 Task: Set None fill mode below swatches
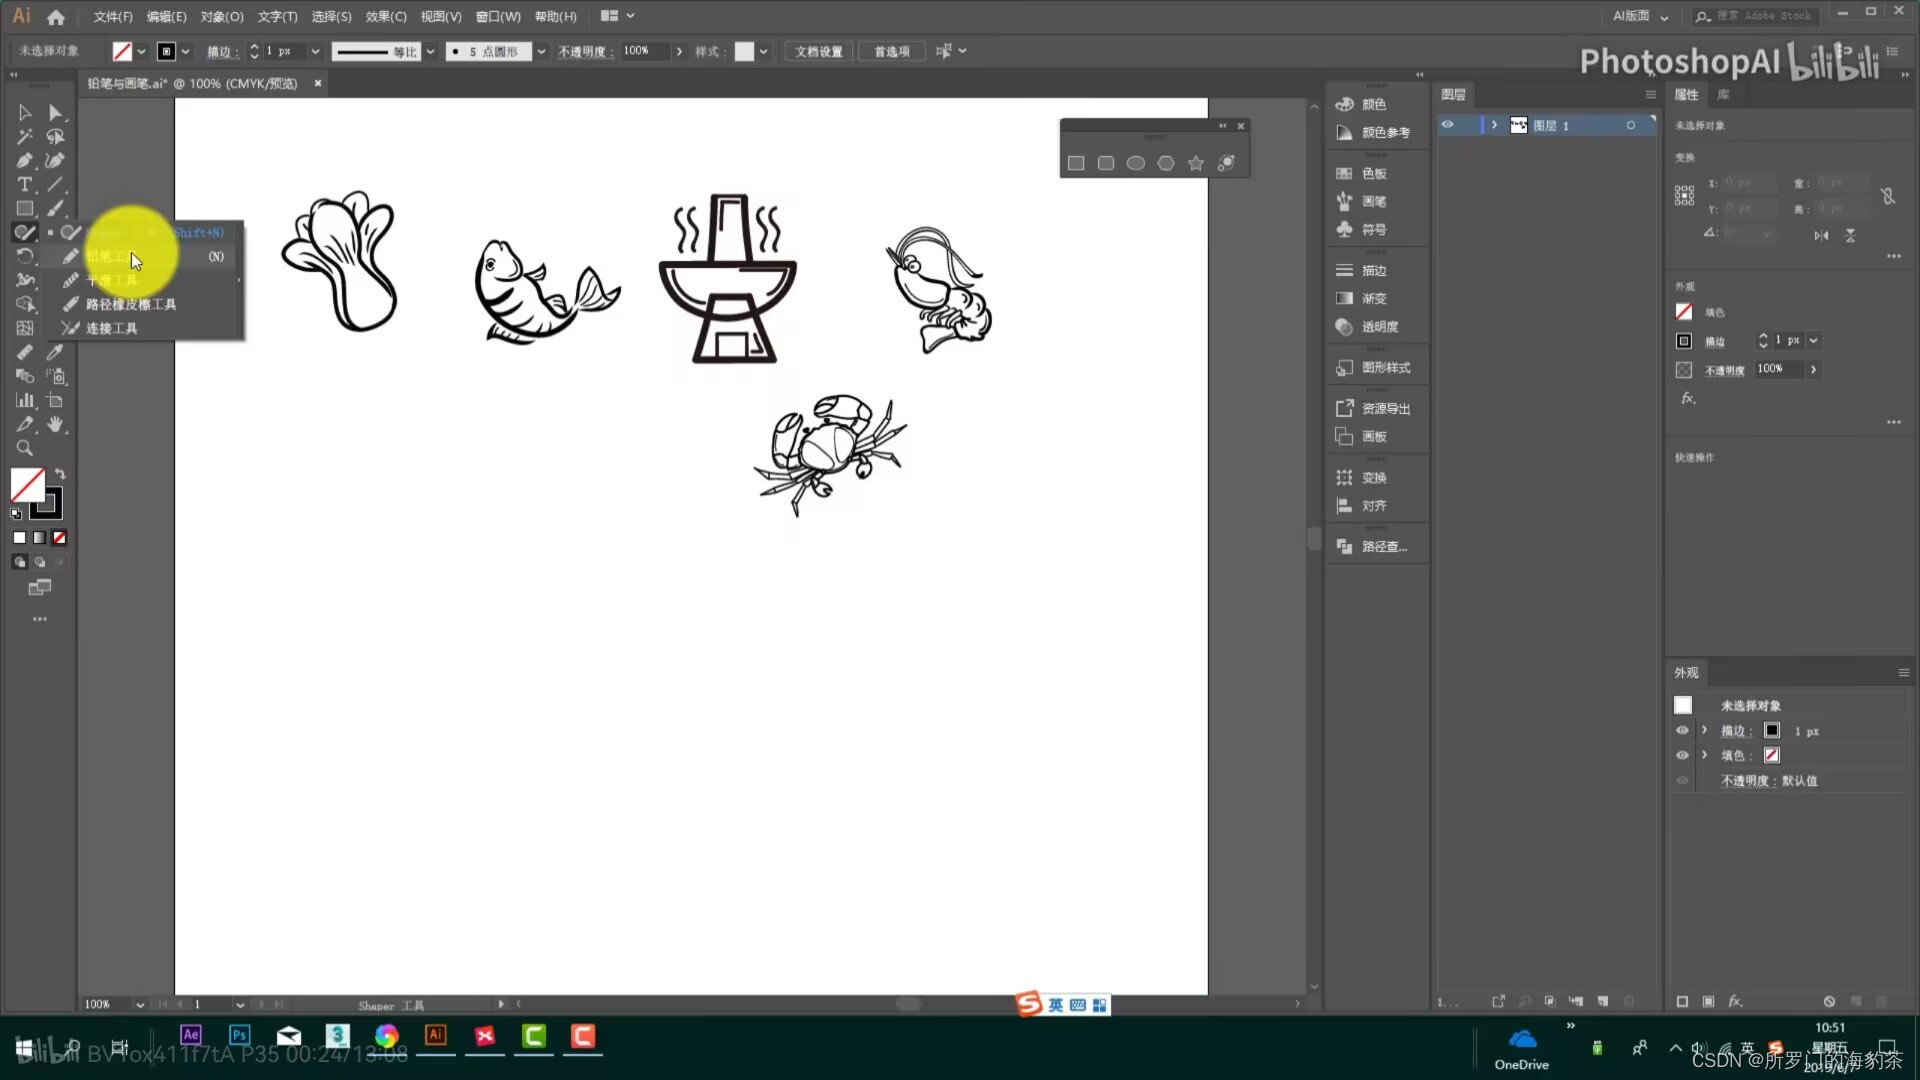59,538
